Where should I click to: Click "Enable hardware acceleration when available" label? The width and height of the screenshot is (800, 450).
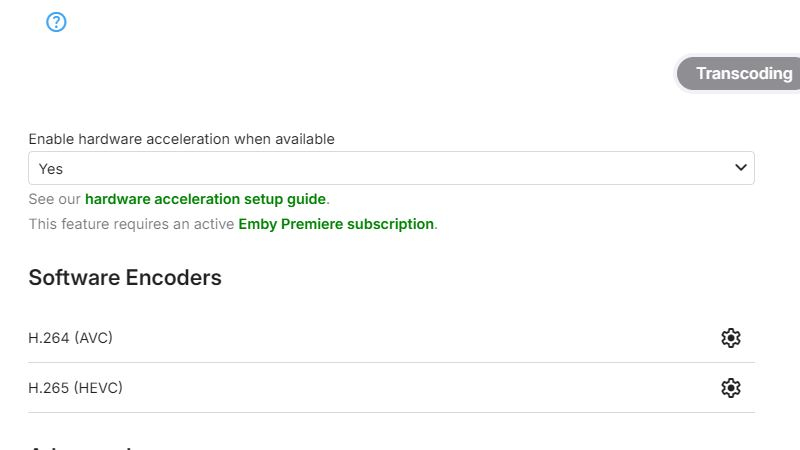pos(181,139)
